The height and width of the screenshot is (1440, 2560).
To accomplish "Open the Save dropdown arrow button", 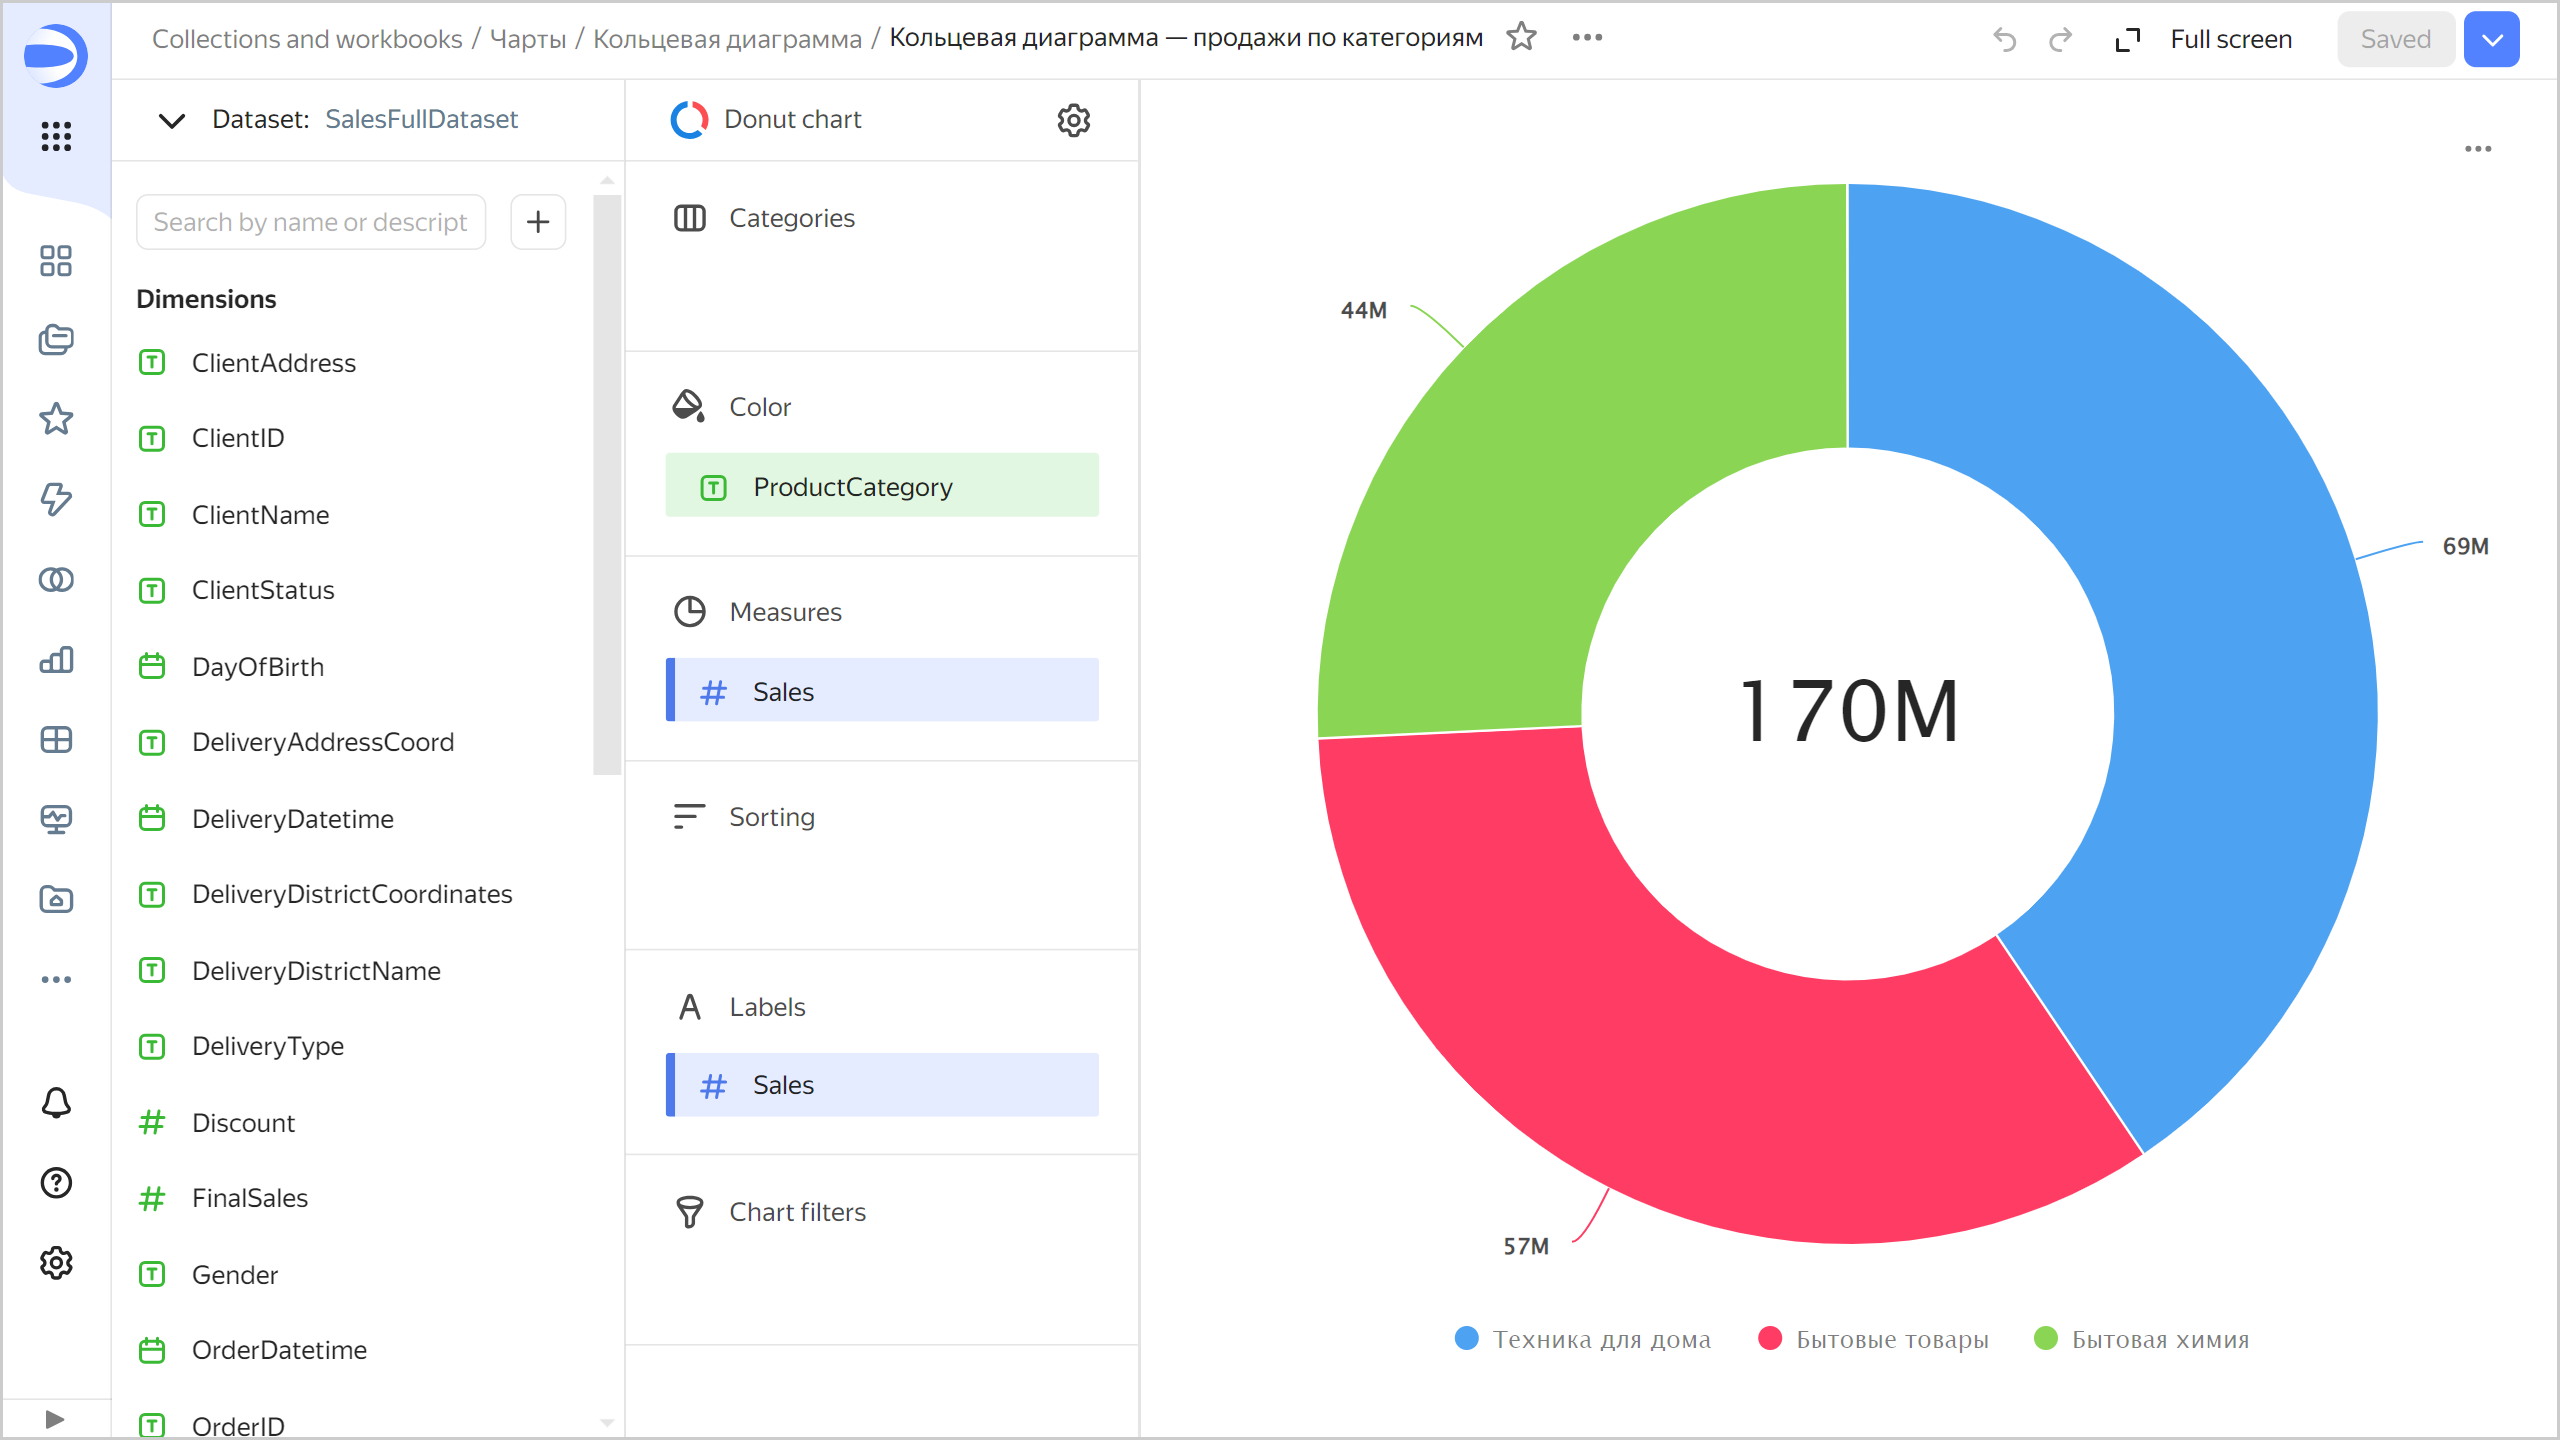I will click(2491, 39).
